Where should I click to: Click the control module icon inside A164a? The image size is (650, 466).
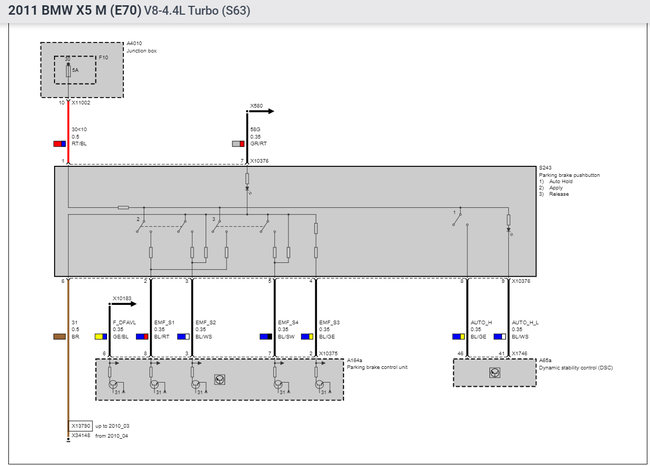point(220,379)
